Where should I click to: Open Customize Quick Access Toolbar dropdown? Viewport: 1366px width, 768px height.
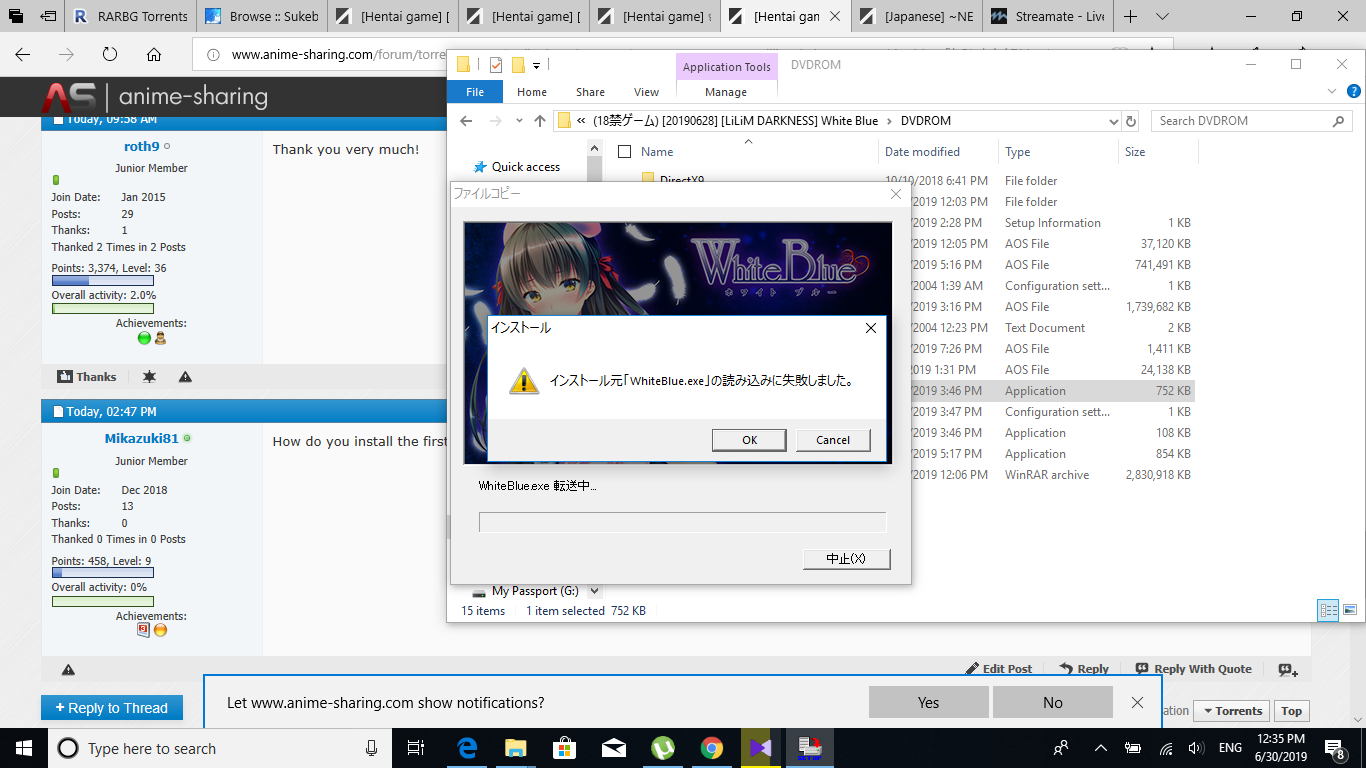coord(536,66)
